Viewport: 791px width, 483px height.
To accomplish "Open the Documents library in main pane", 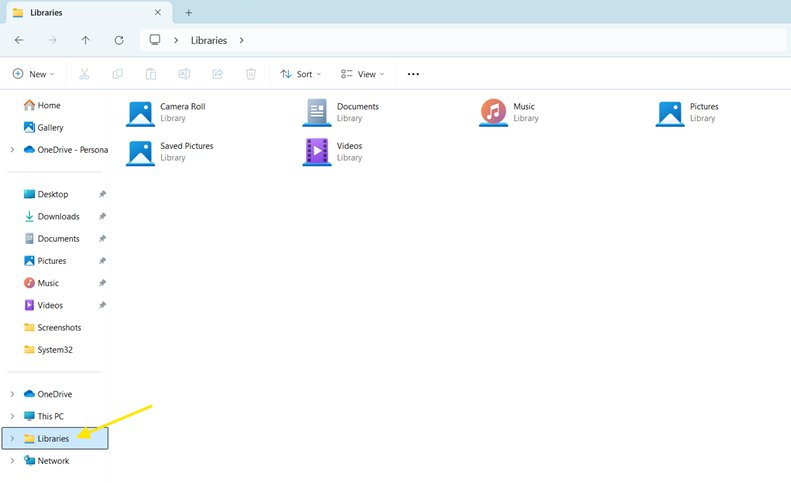I will click(x=317, y=112).
